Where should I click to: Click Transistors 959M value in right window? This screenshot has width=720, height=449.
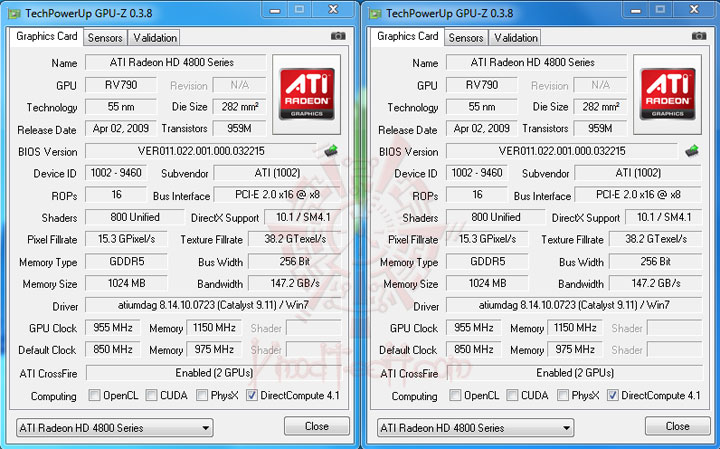tap(601, 129)
